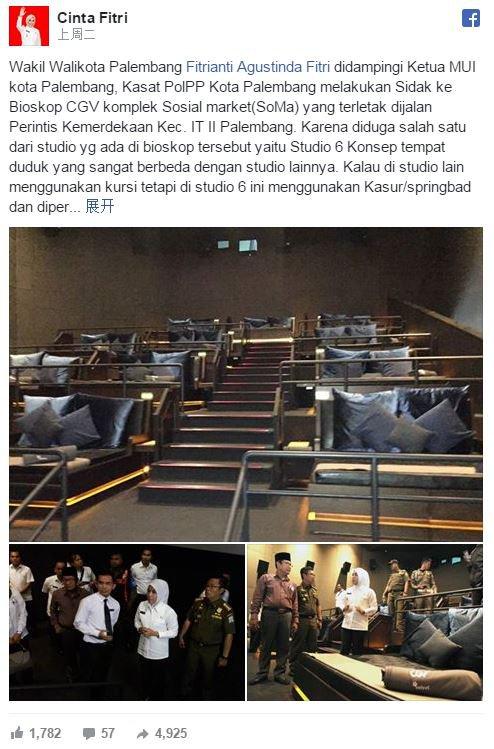This screenshot has width=494, height=749.
Task: Click the share arrow icon
Action: (x=143, y=733)
